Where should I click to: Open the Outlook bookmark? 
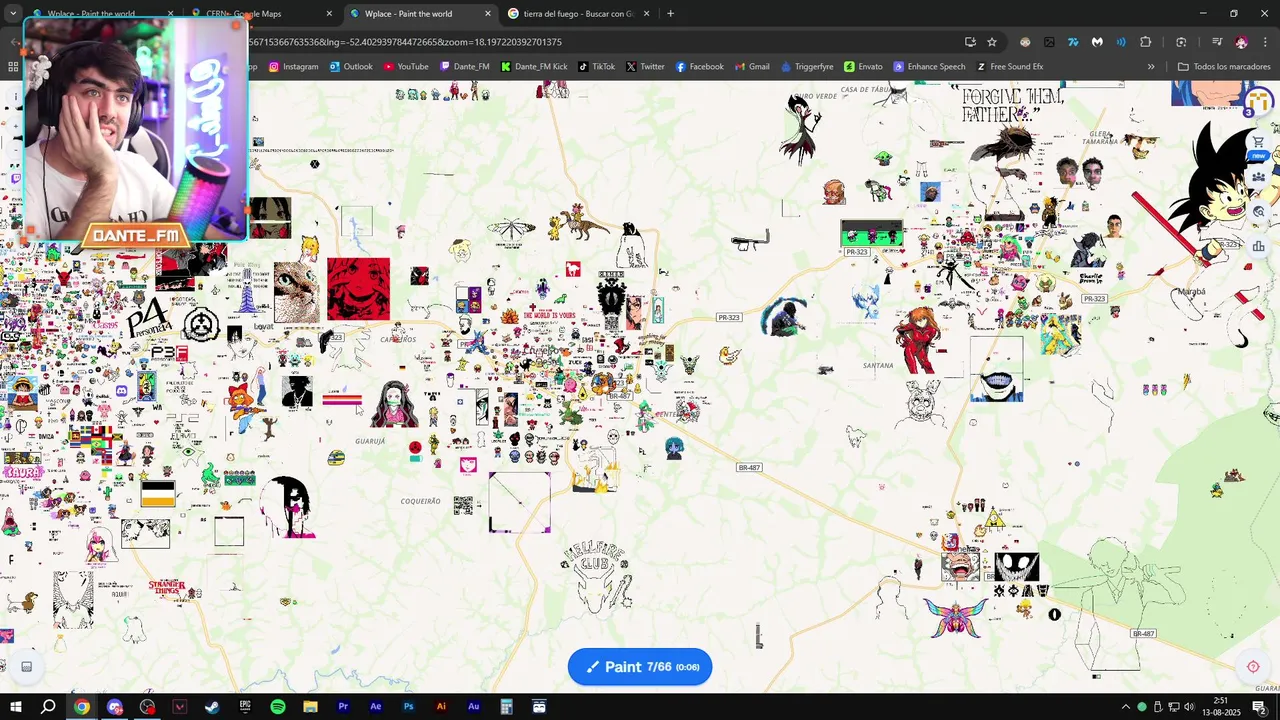[x=350, y=67]
